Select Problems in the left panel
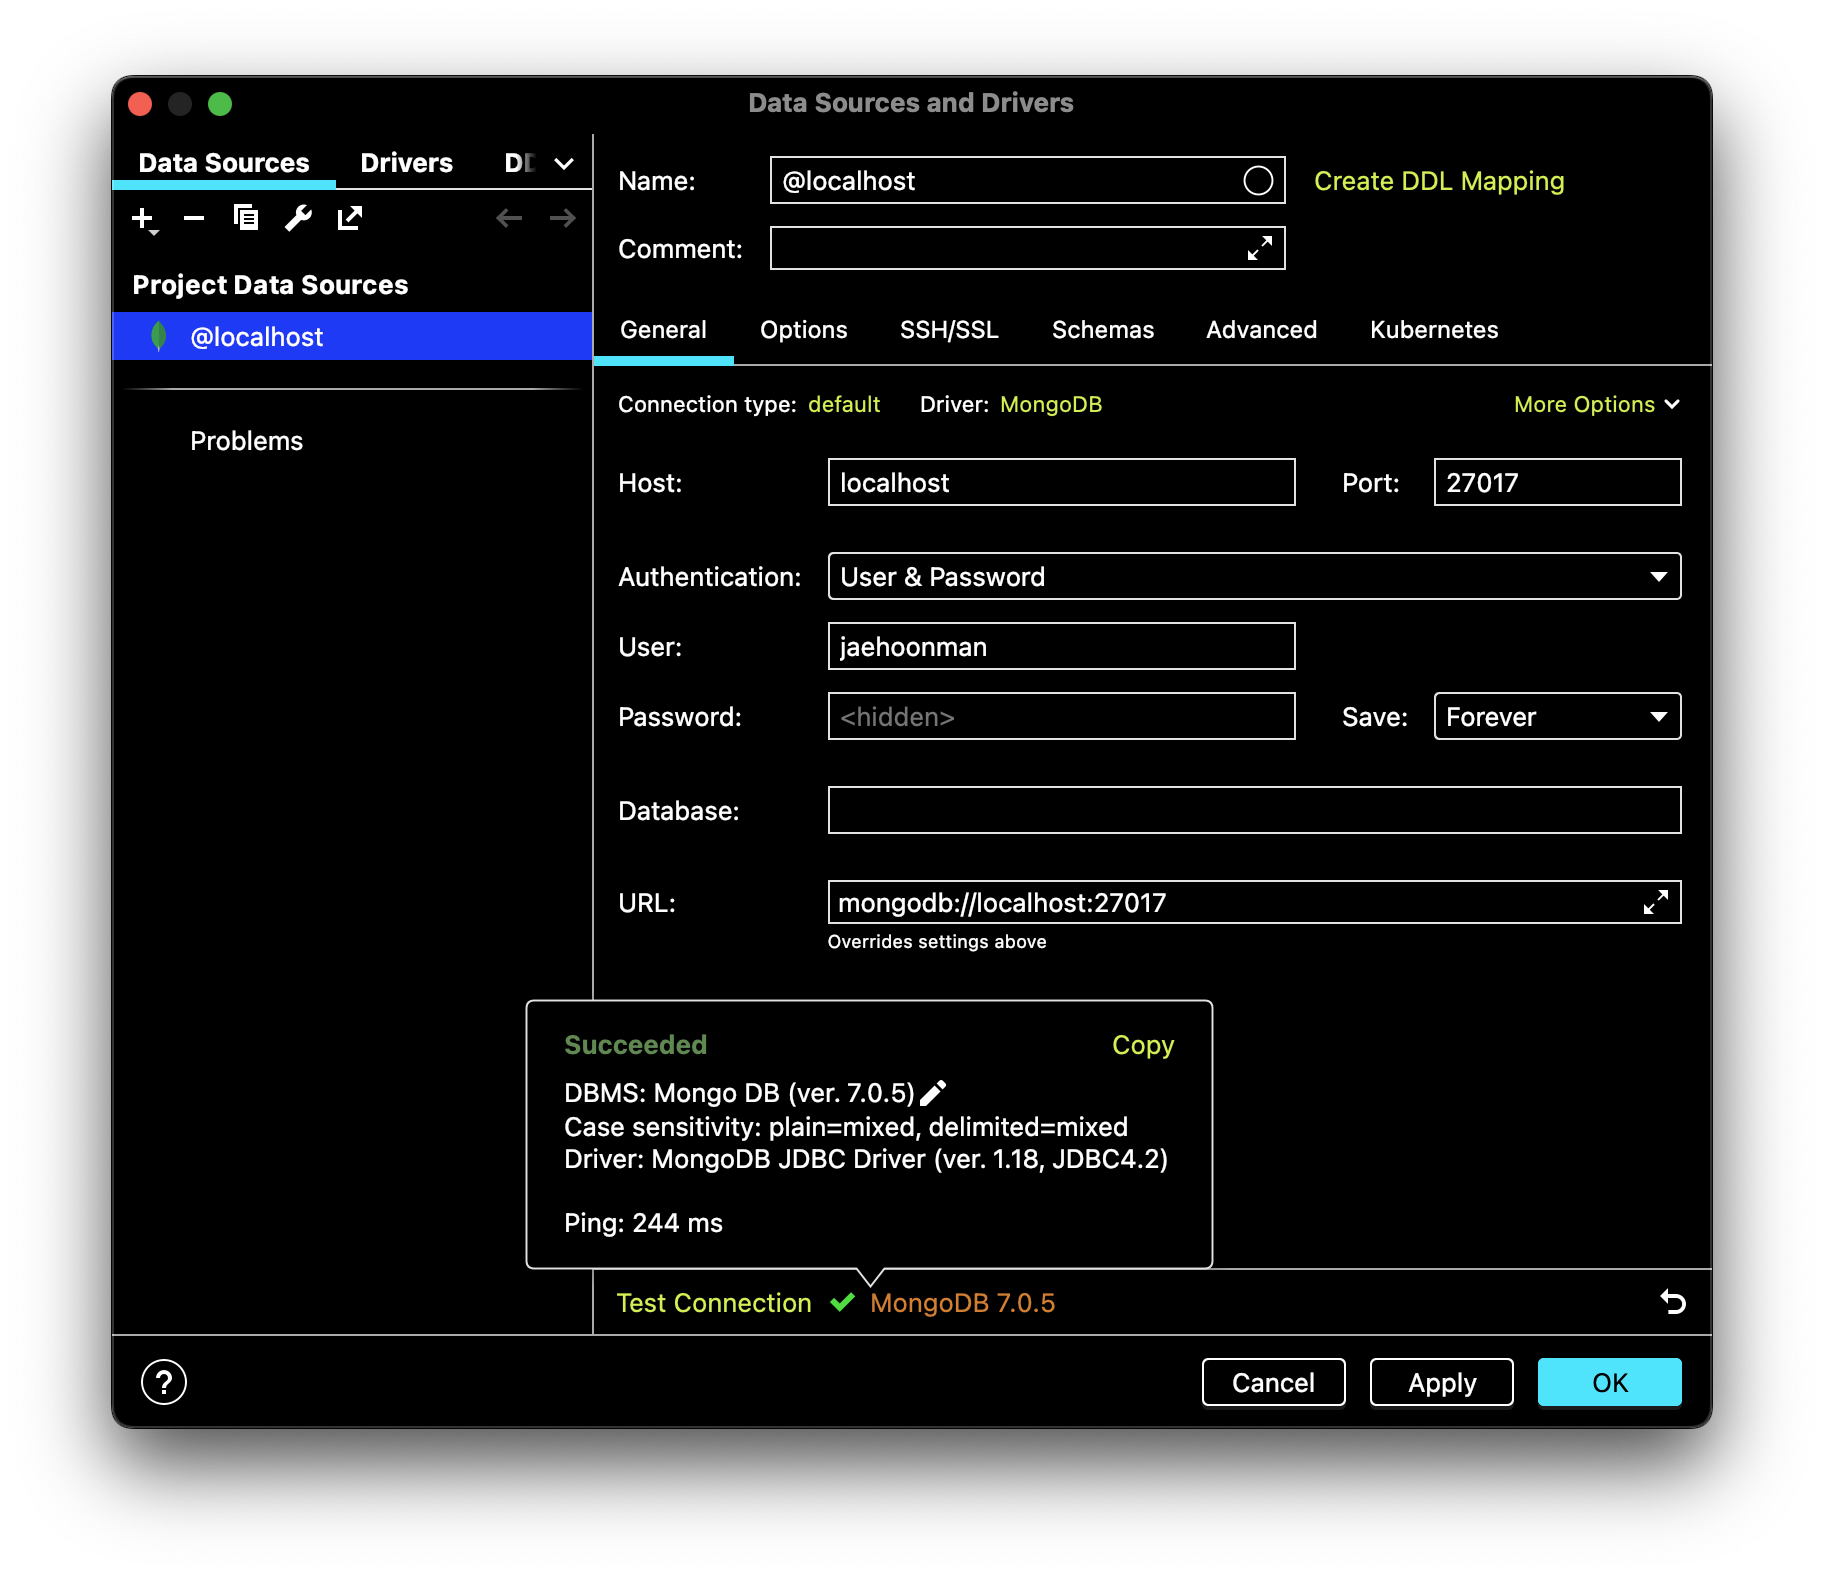Screen dimensions: 1824x1576 click(246, 441)
